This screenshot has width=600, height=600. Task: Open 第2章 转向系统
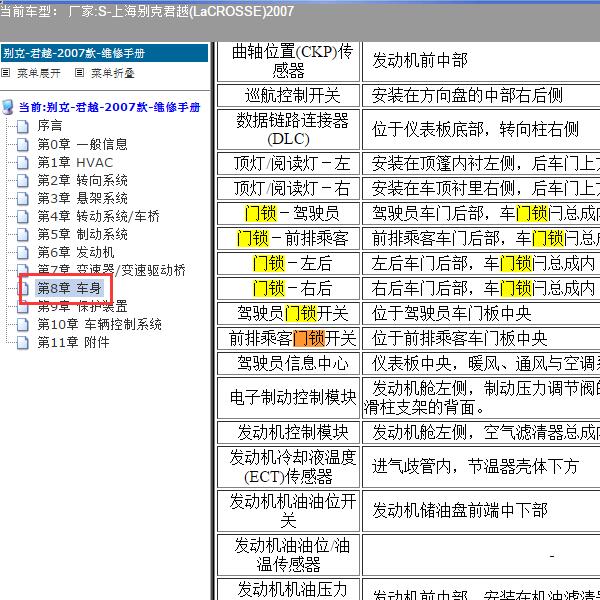(82, 180)
